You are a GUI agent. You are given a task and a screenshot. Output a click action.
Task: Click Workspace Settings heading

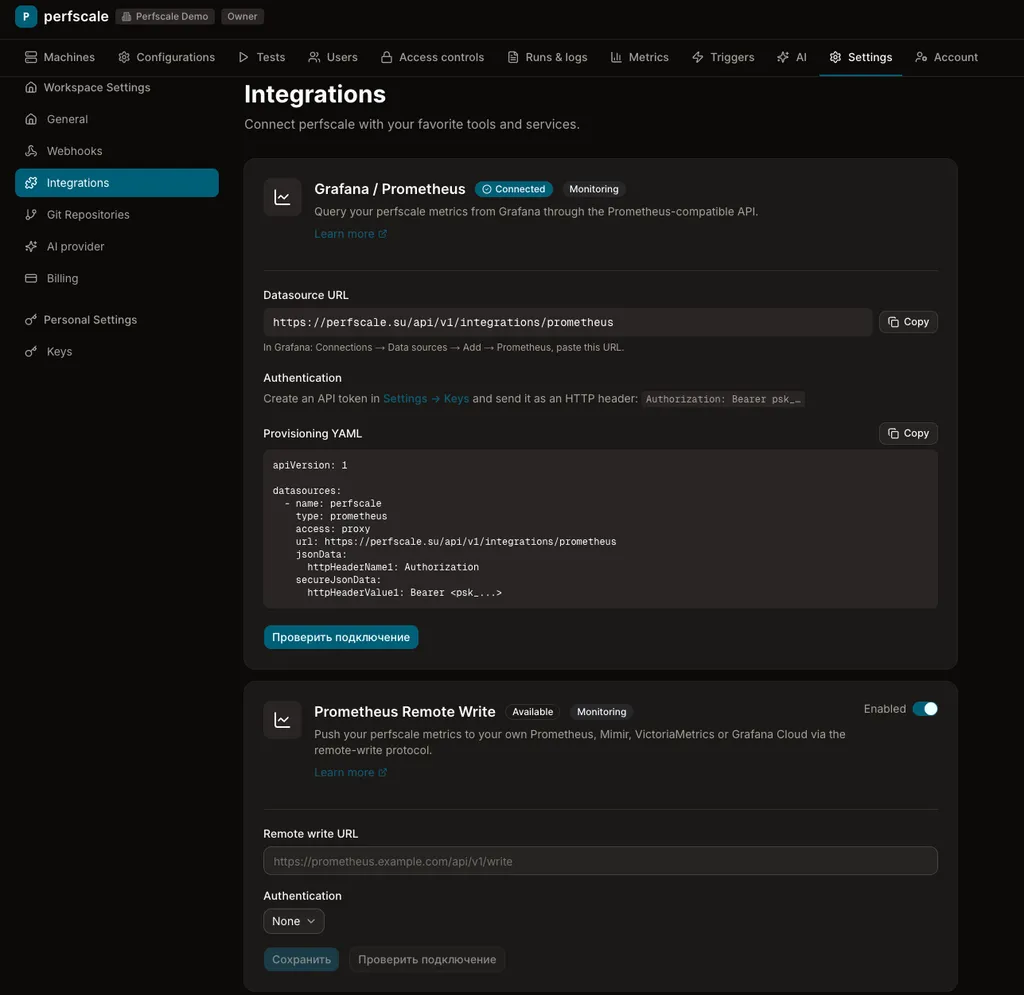[97, 87]
